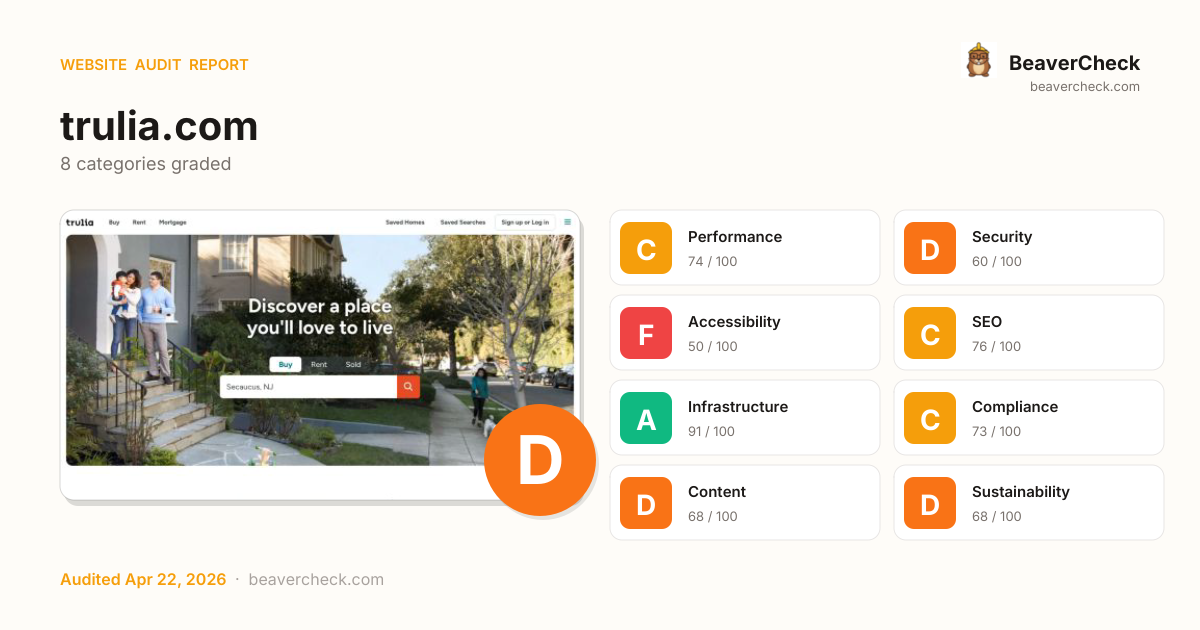
Task: Click the SEO grade C badge
Action: point(930,333)
